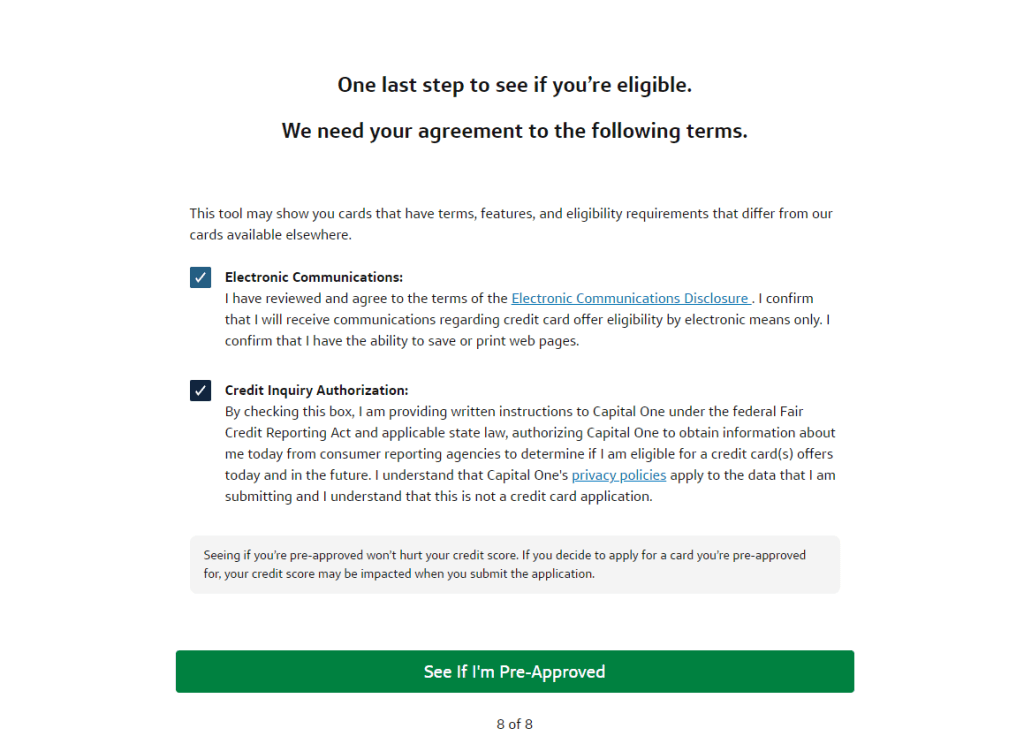
Task: Click "Seeing if you're pre-approved" notice text
Action: 288,555
